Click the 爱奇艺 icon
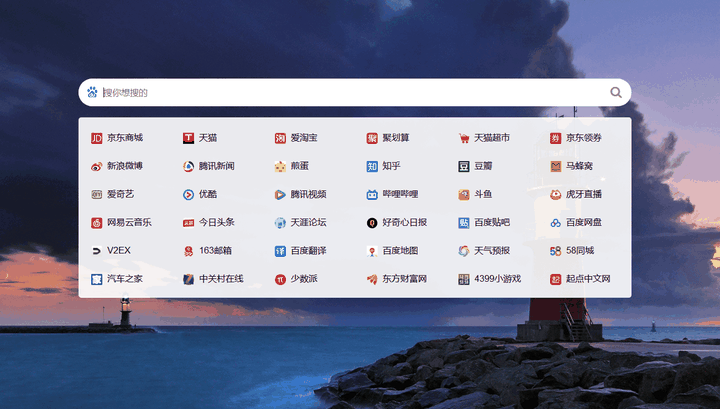 click(x=96, y=195)
